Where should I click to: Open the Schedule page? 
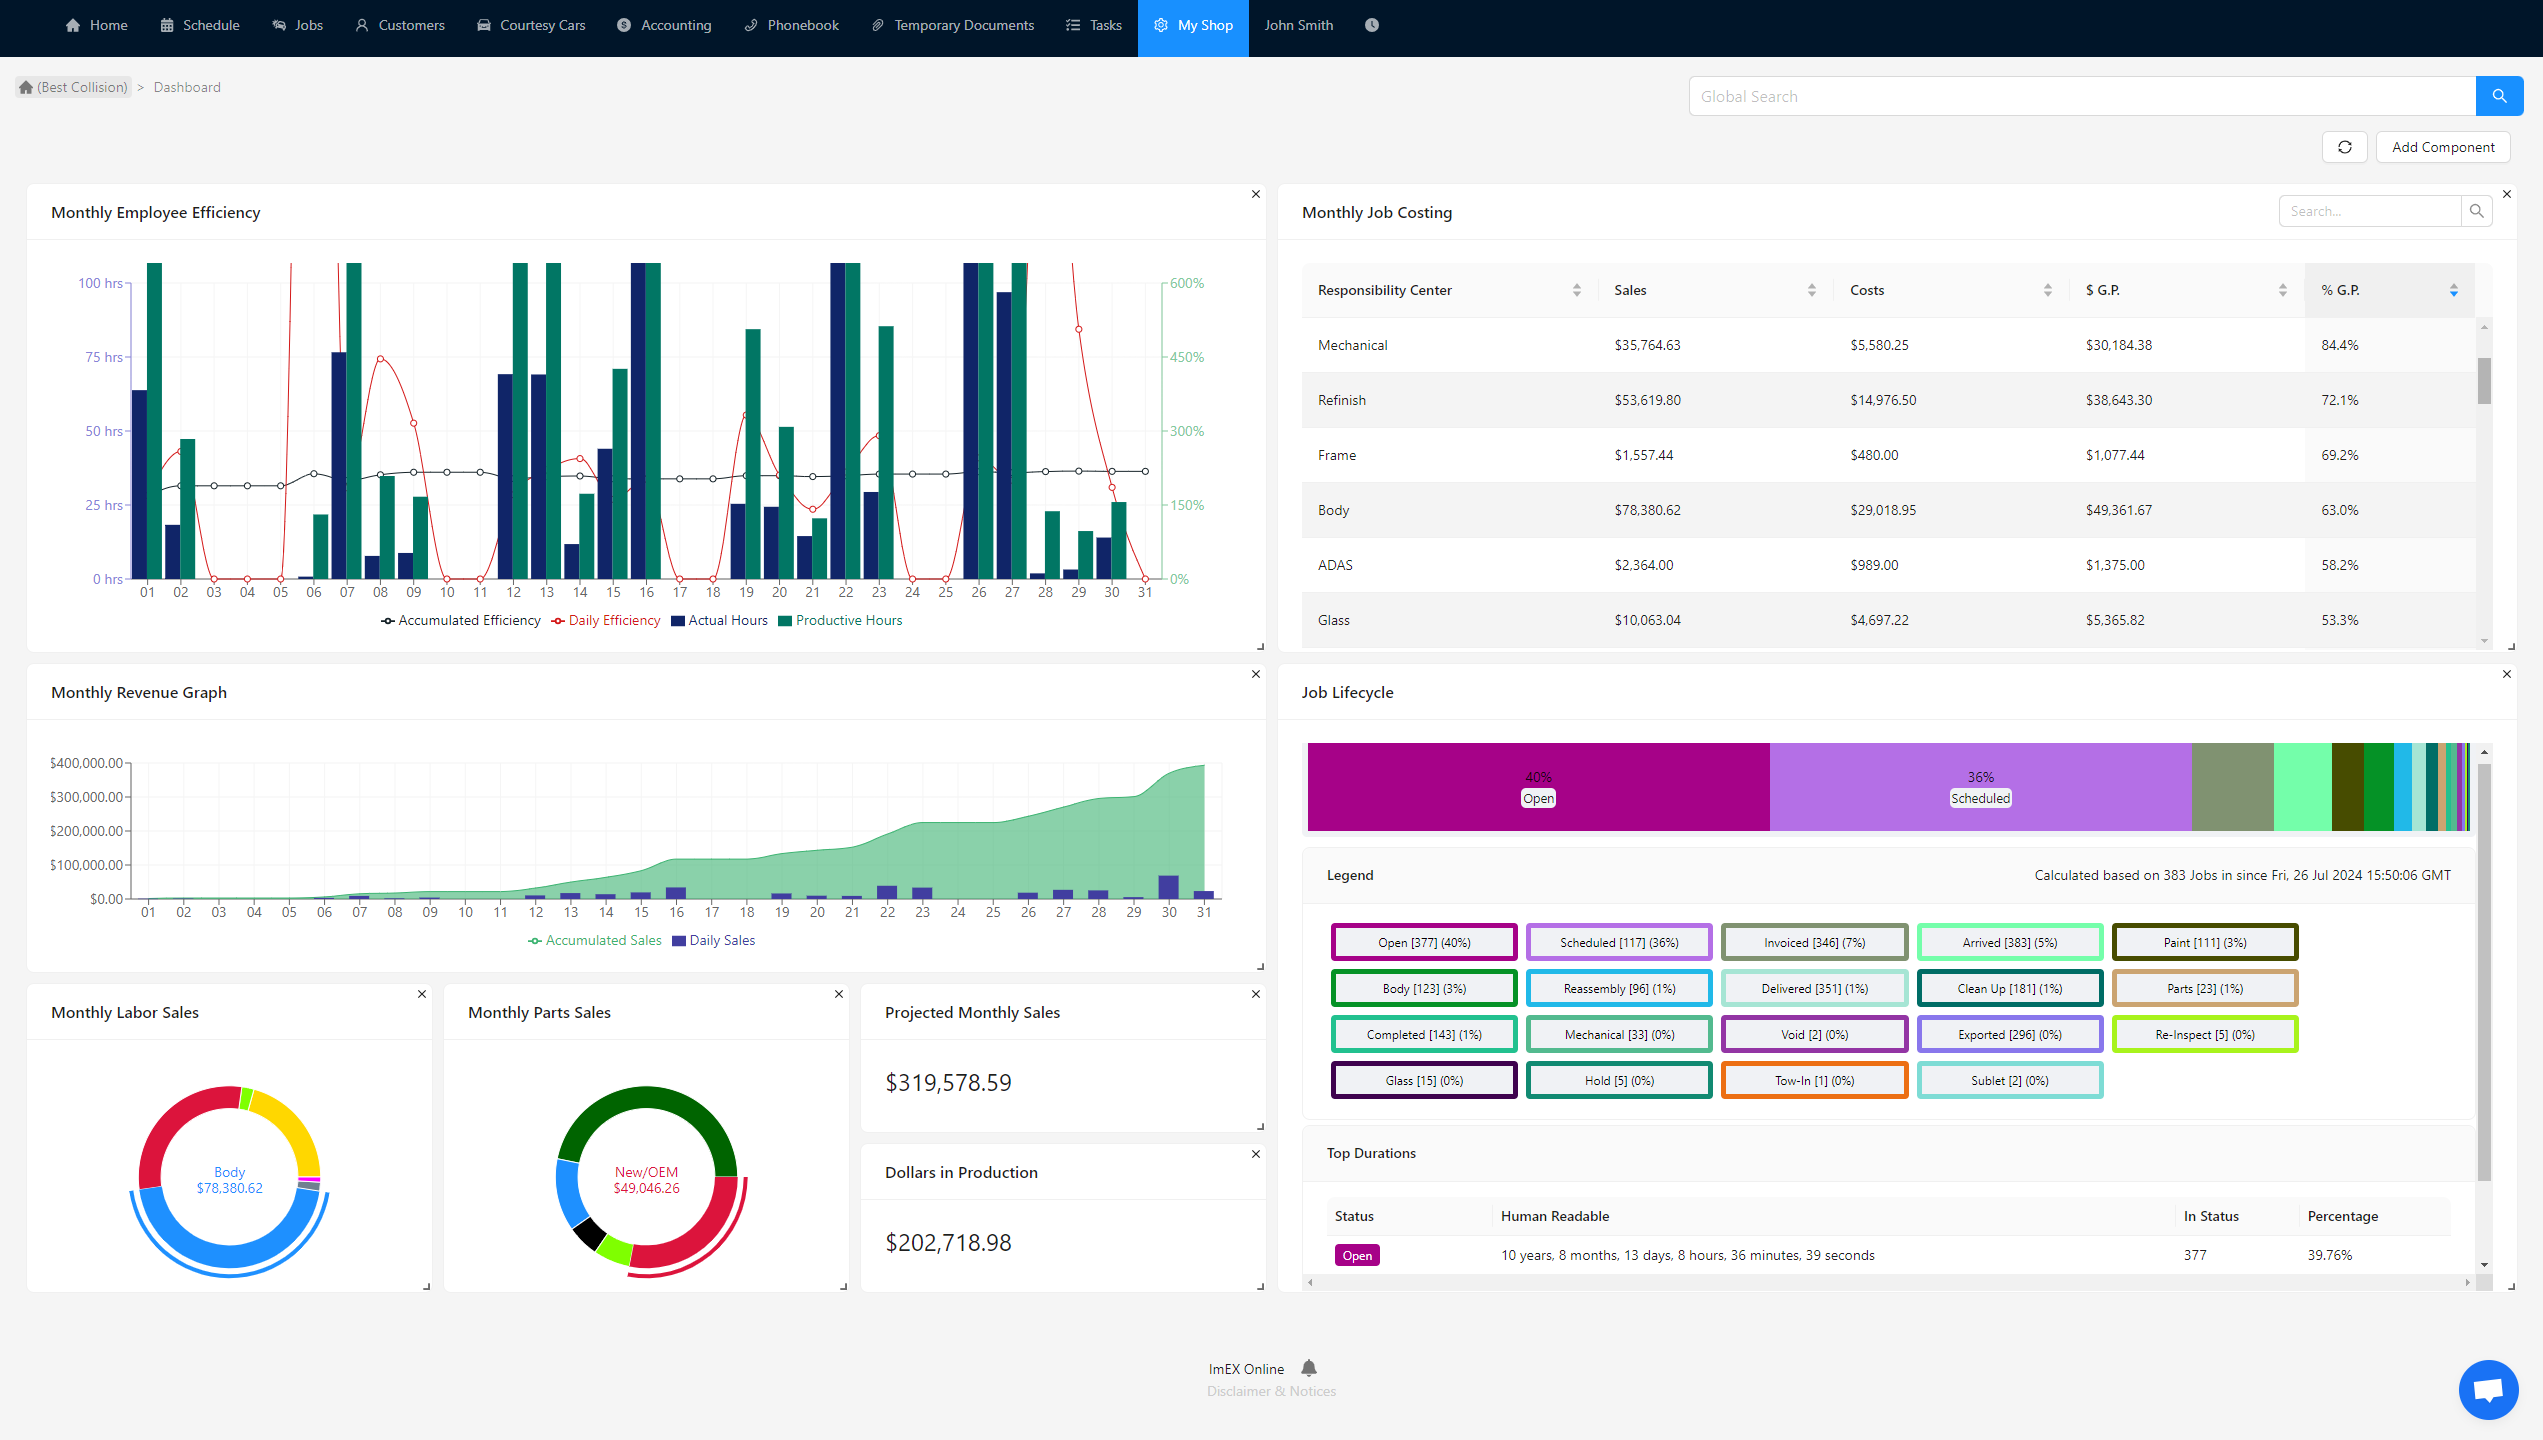[199, 25]
